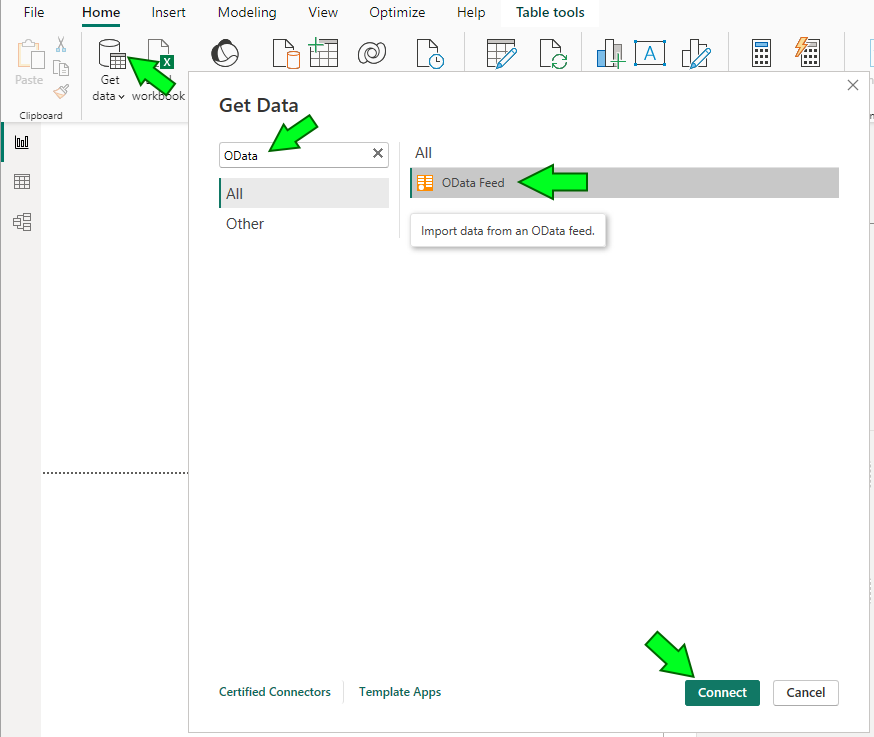Open the Modeling ribbon tab
This screenshot has height=737, width=874.
coord(247,12)
